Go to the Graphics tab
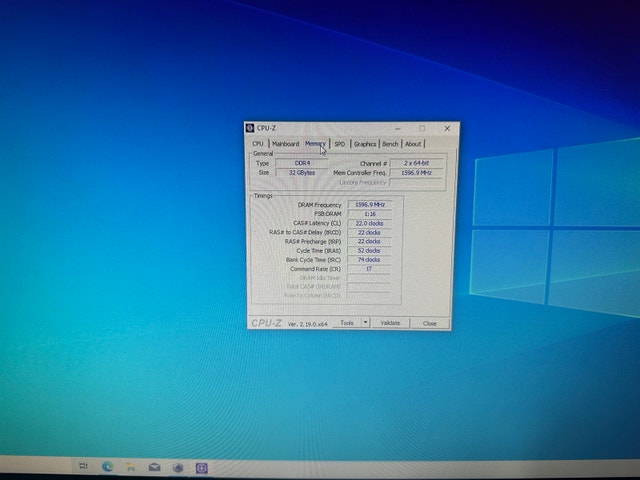 pos(365,144)
